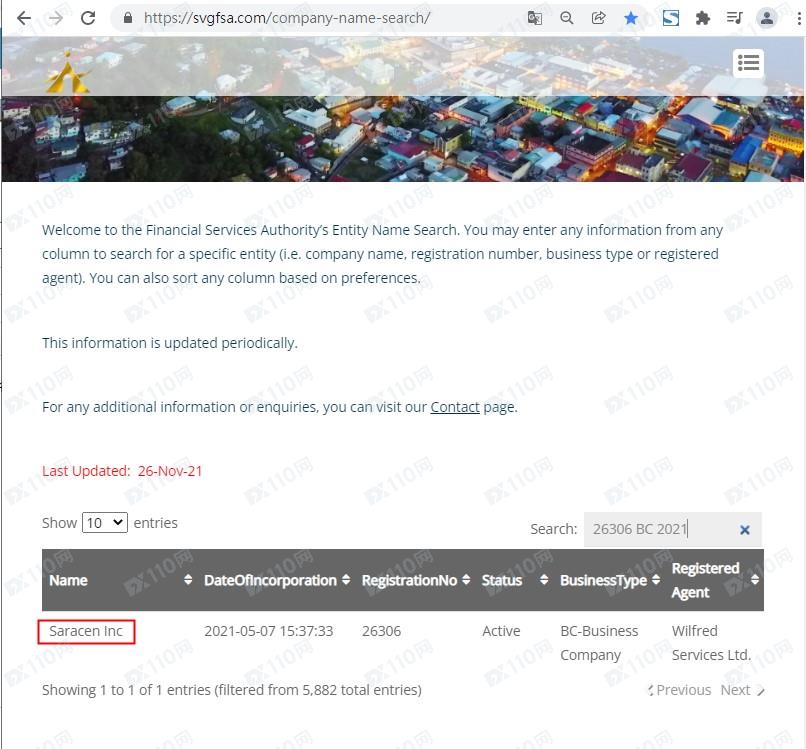Screen dimensions: 806x749
Task: Click the share page icon
Action: pos(598,18)
